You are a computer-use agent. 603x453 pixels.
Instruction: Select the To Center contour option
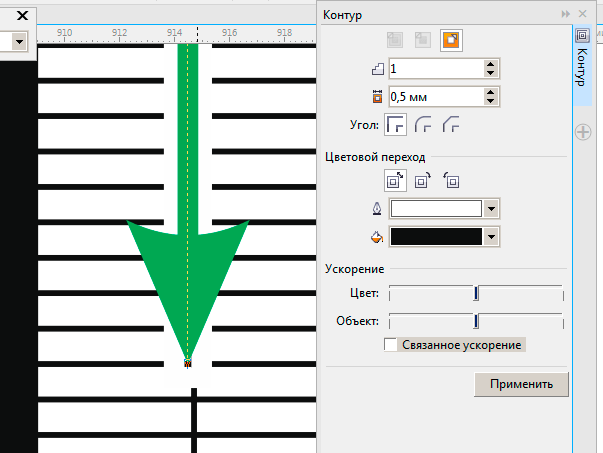pyautogui.click(x=395, y=40)
